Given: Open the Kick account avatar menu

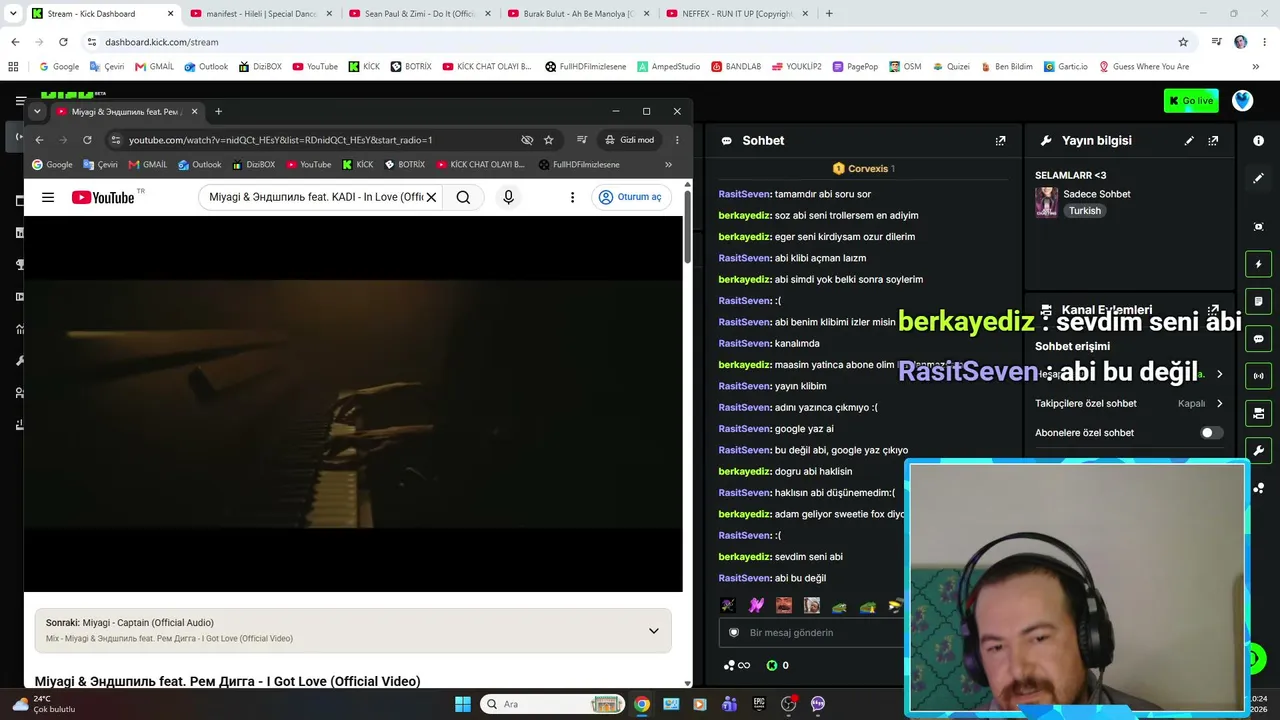Looking at the screenshot, I should (1242, 101).
